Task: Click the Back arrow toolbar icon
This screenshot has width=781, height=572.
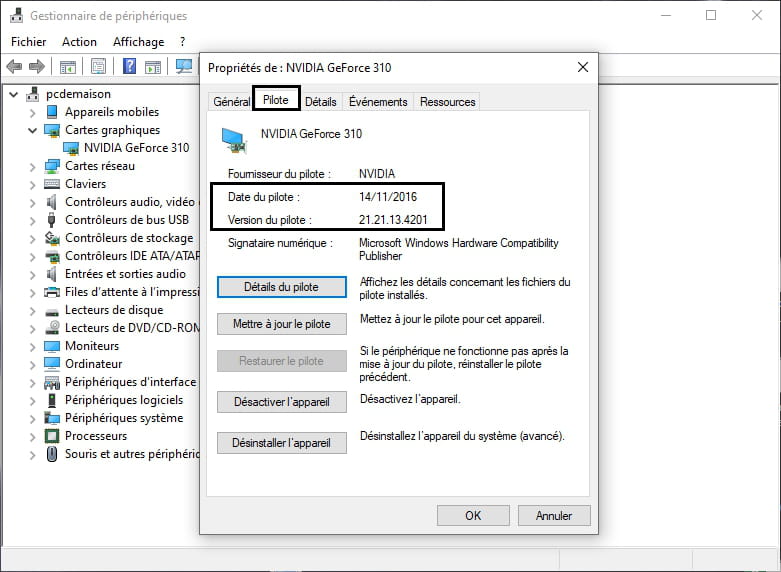Action: (x=14, y=66)
